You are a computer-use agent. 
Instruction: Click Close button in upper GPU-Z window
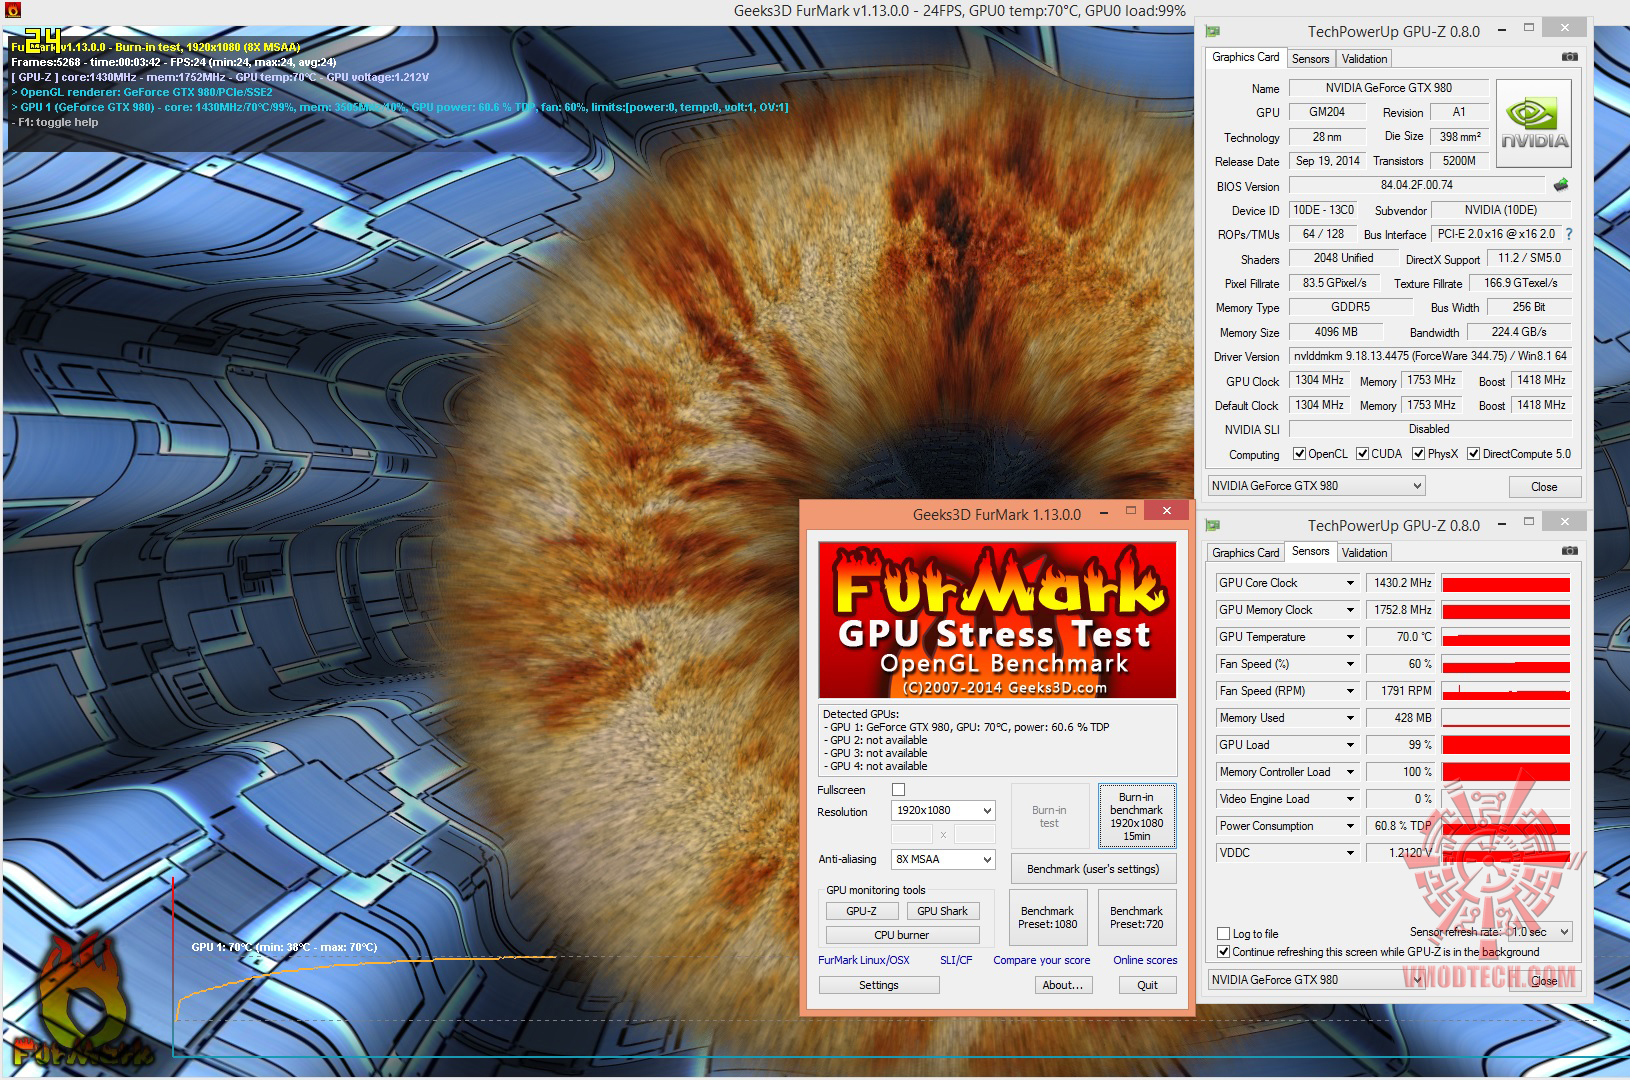1544,487
